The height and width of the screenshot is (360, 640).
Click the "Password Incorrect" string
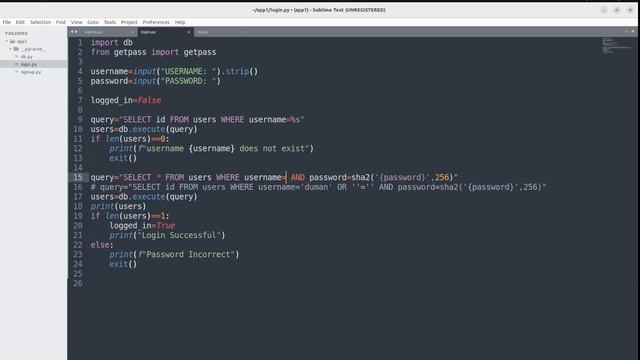coord(188,255)
